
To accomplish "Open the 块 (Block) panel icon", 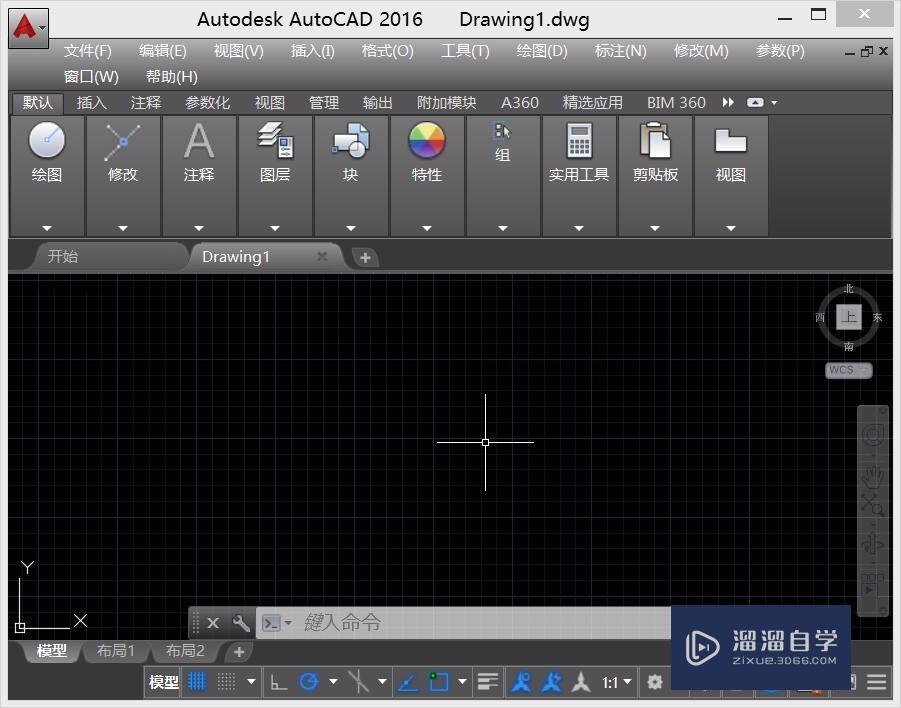I will [351, 140].
